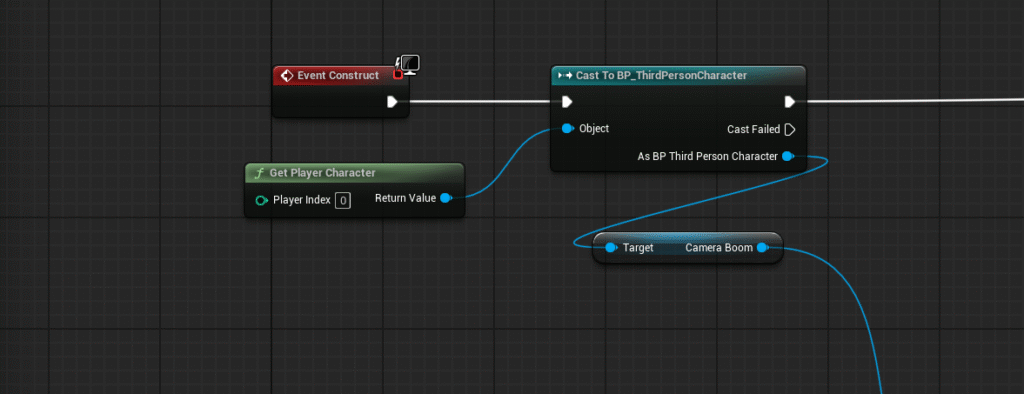Click the Cast Failed execution pin

[790, 129]
